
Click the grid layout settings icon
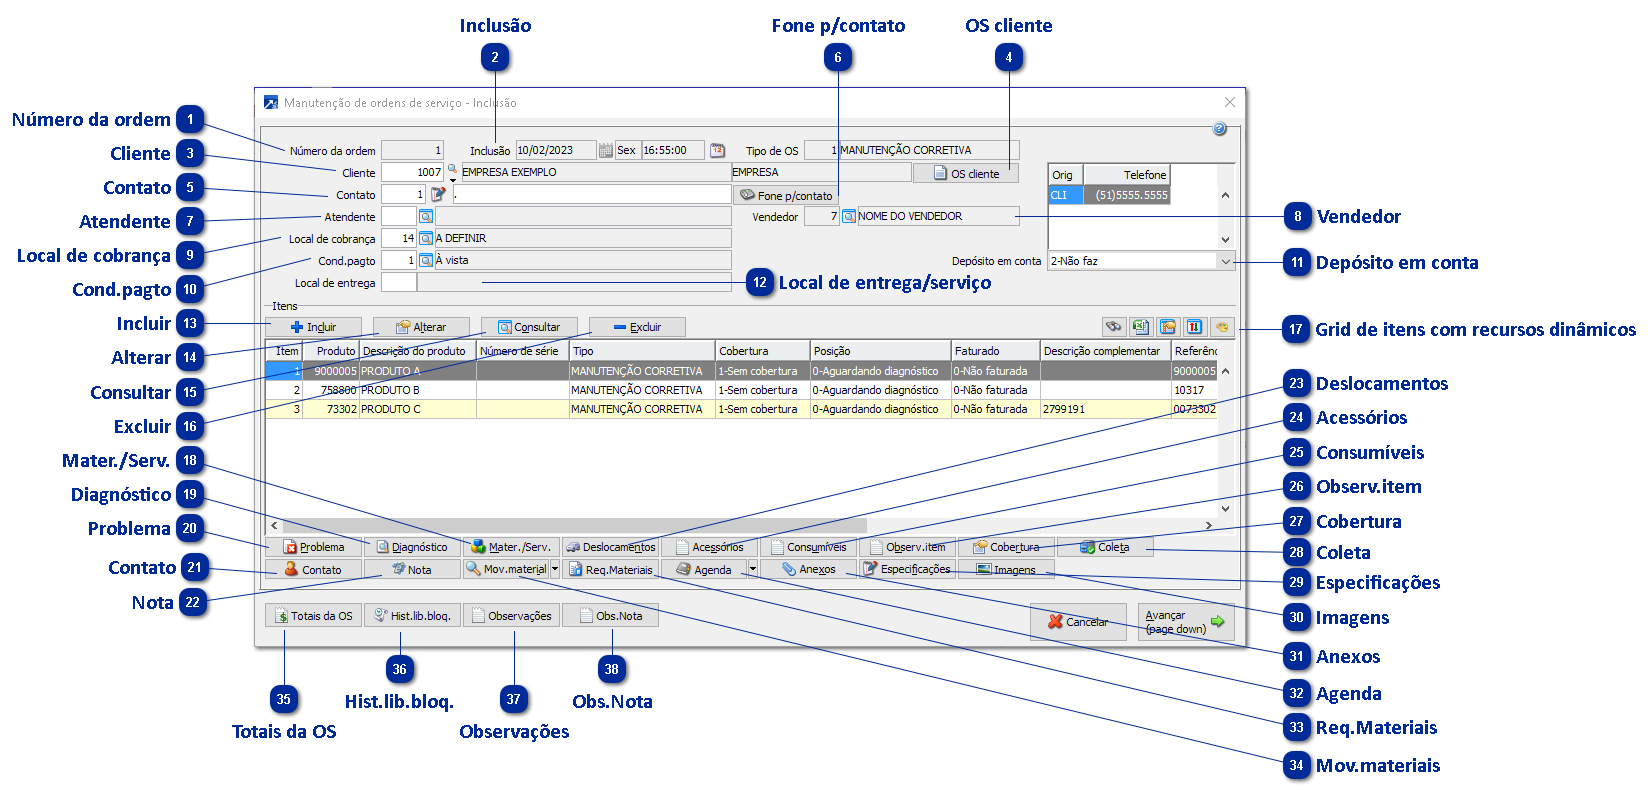point(1168,327)
